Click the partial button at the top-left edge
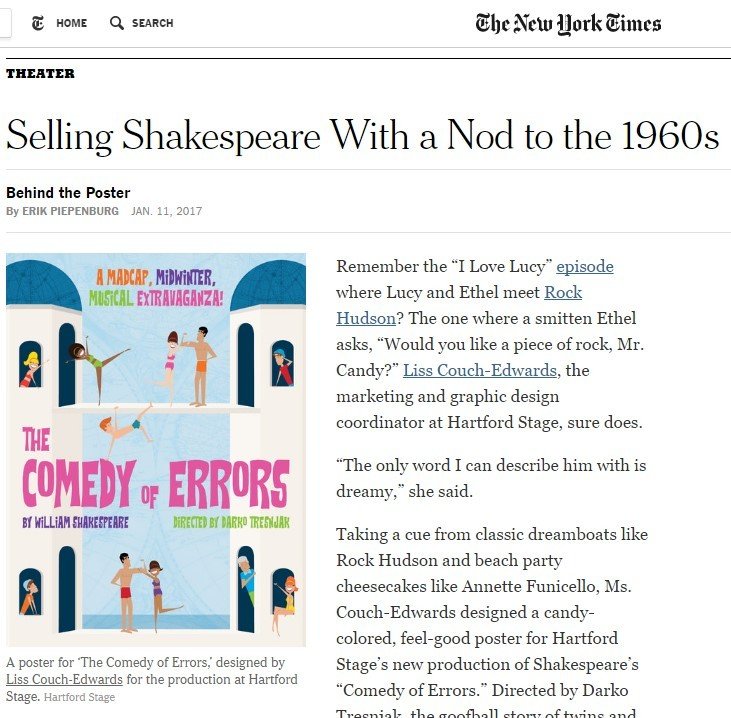Viewport: 731px width, 718px height. pos(4,23)
